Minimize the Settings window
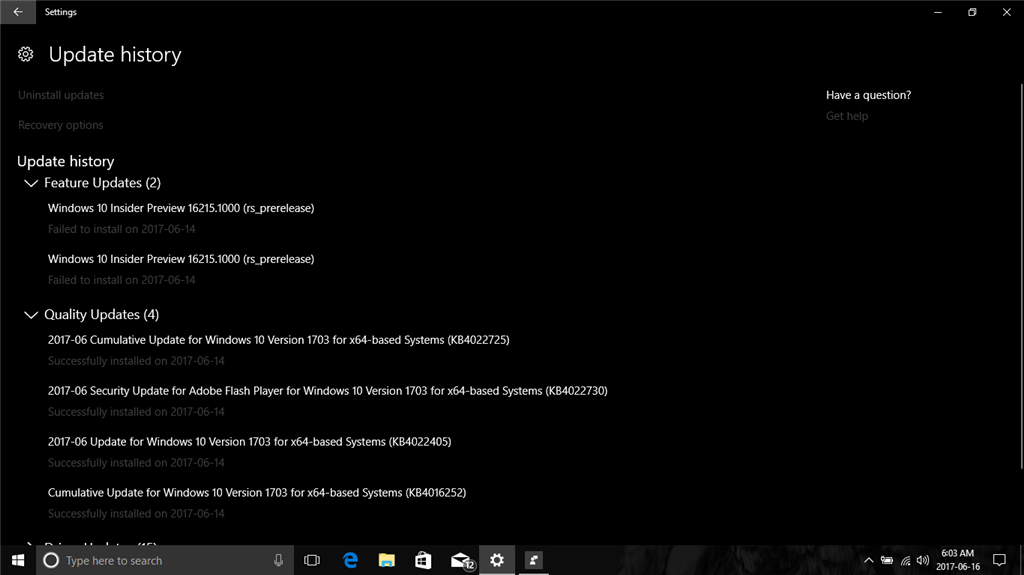 pyautogui.click(x=938, y=12)
